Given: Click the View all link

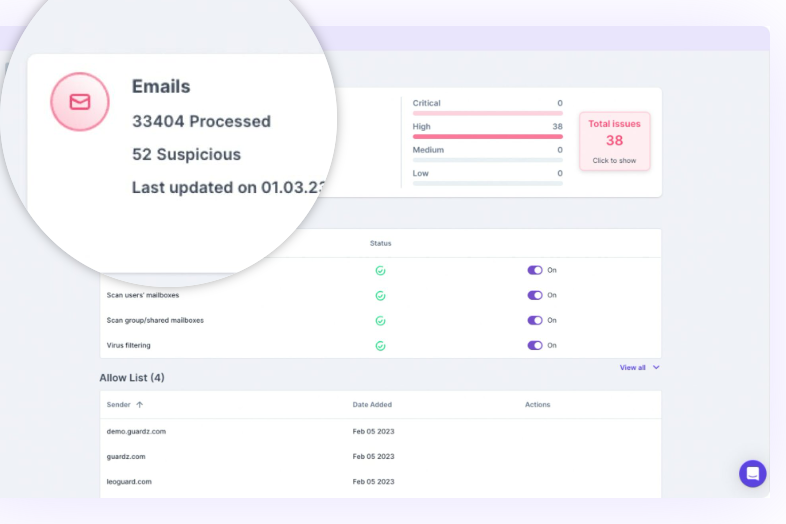Looking at the screenshot, I should [633, 368].
